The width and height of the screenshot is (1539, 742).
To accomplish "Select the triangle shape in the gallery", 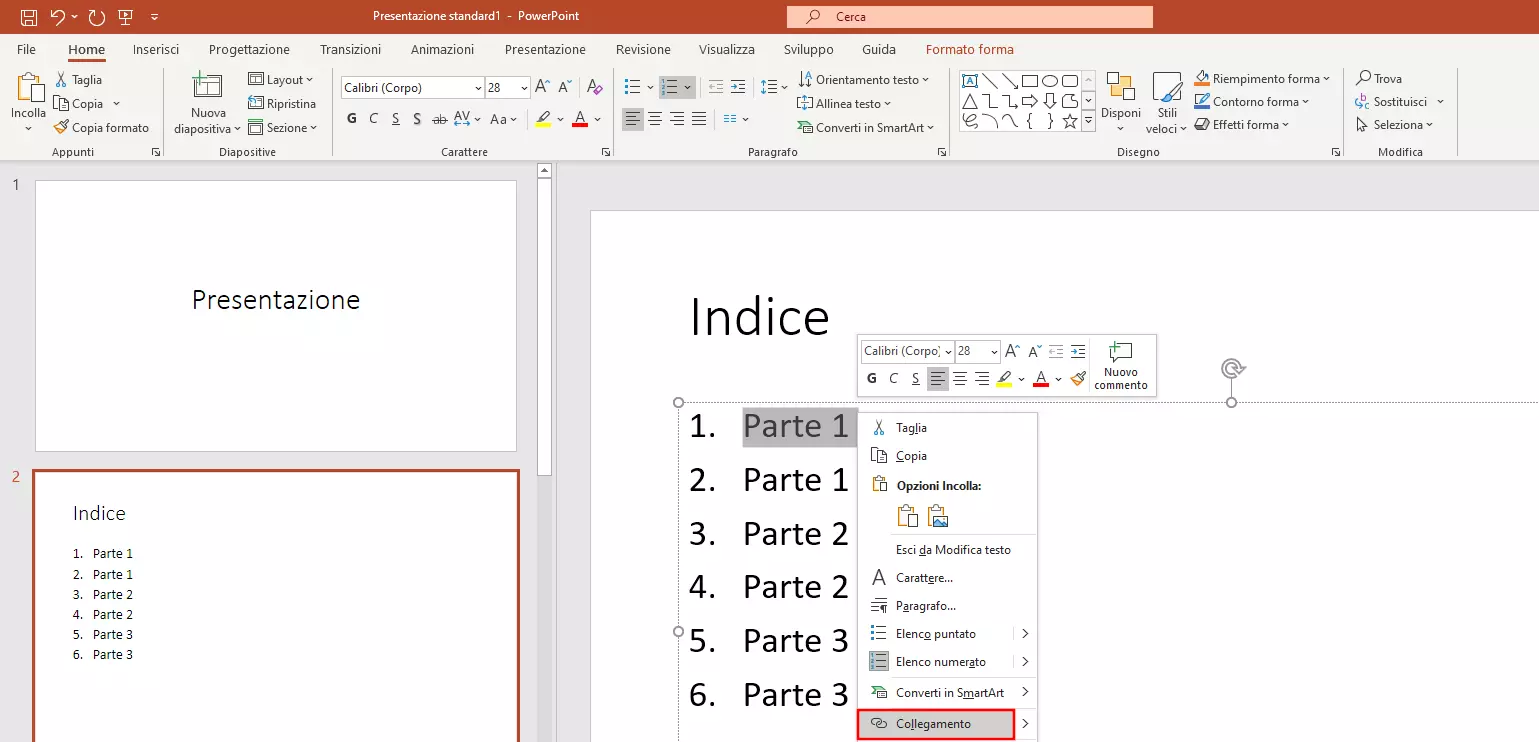I will pyautogui.click(x=969, y=101).
